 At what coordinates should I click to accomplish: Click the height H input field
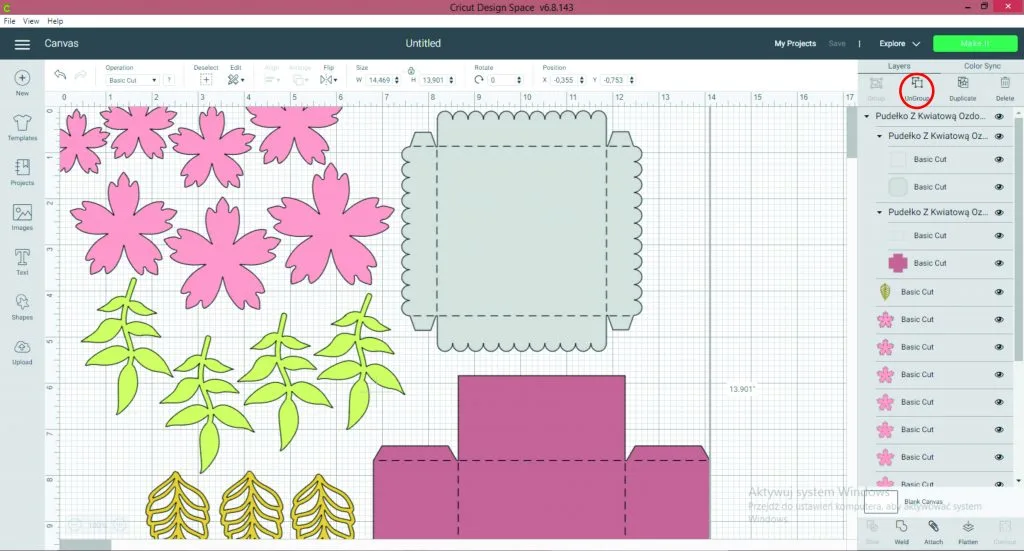(x=434, y=80)
